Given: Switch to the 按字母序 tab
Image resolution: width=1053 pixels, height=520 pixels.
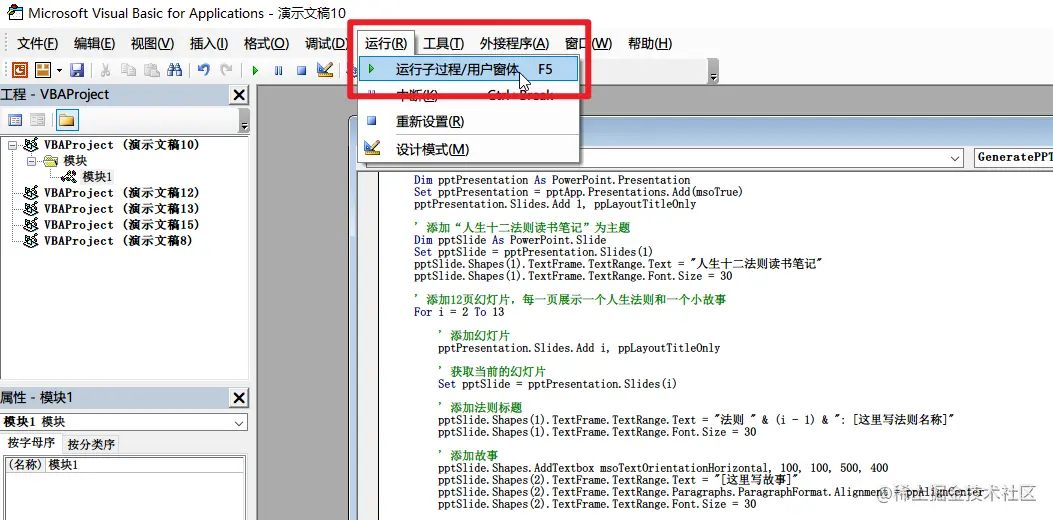Looking at the screenshot, I should pyautogui.click(x=31, y=443).
